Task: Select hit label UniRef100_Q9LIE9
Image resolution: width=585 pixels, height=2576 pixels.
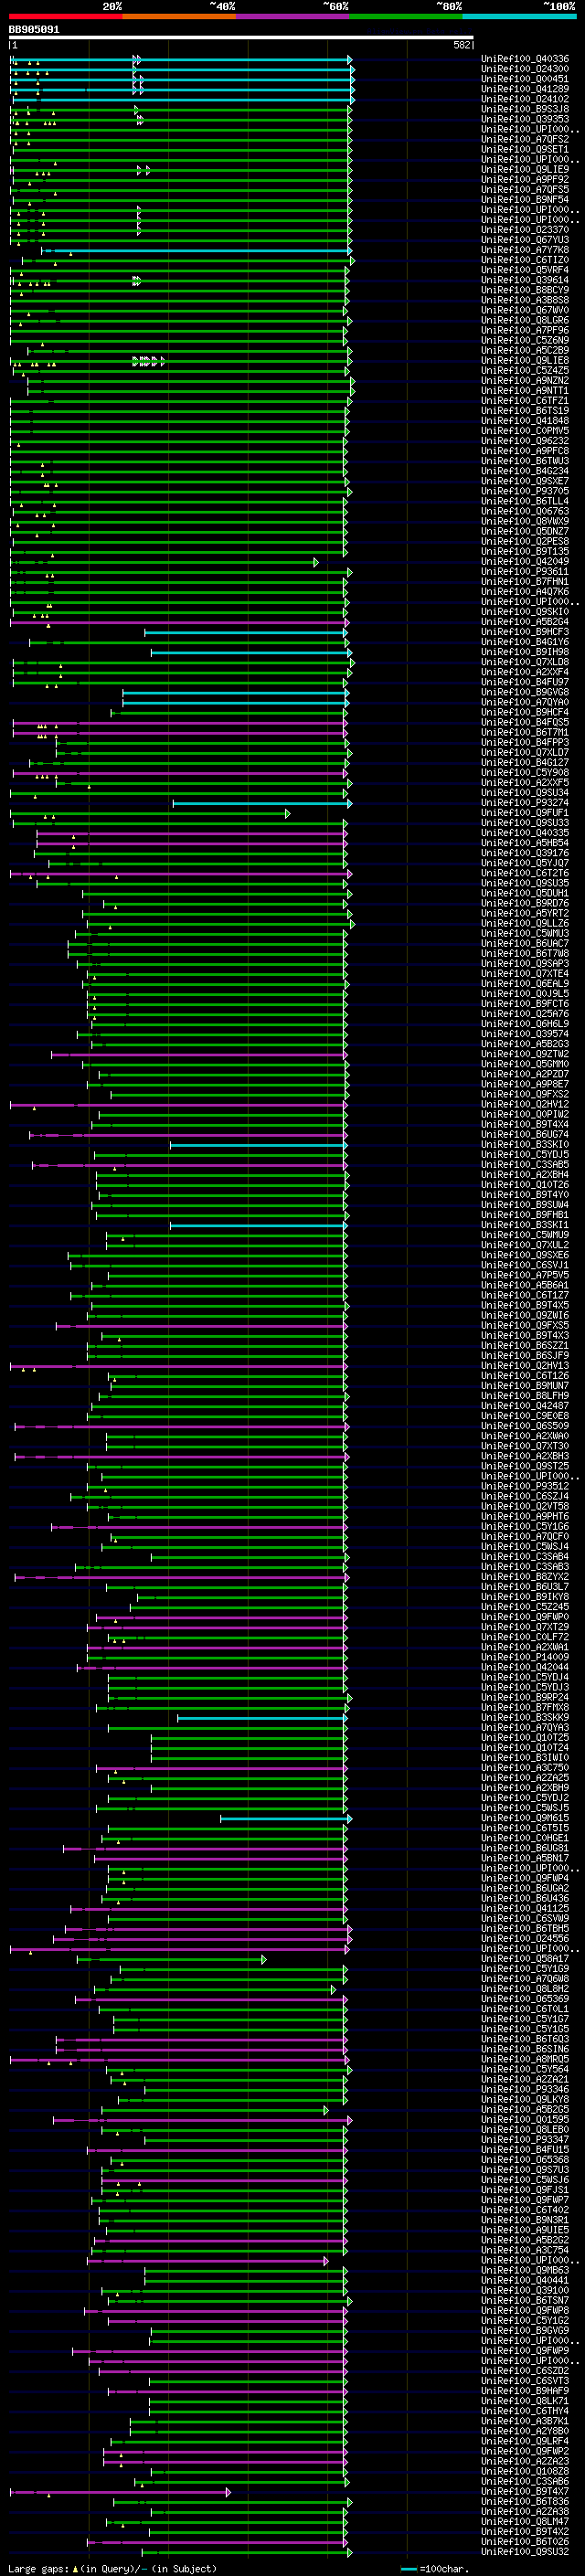Action: [x=525, y=169]
